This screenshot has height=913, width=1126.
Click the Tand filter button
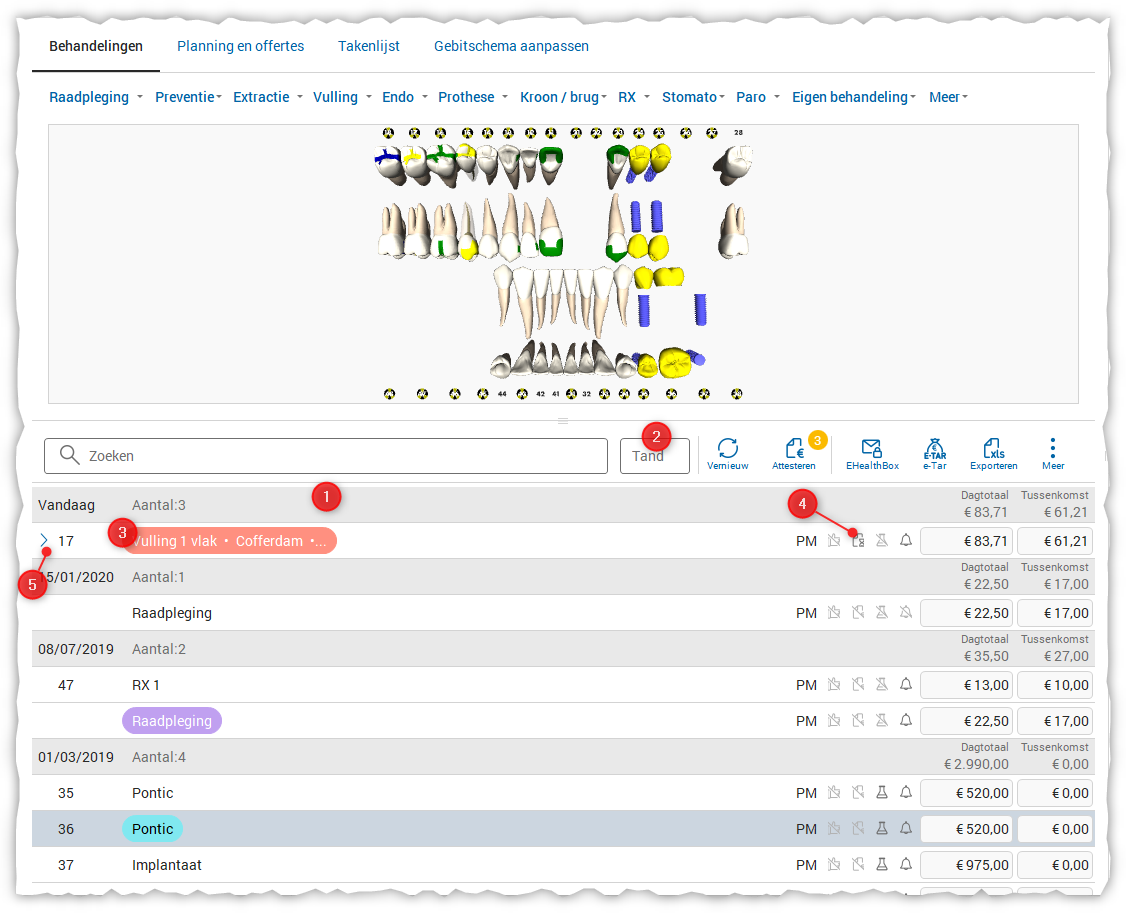(x=654, y=456)
